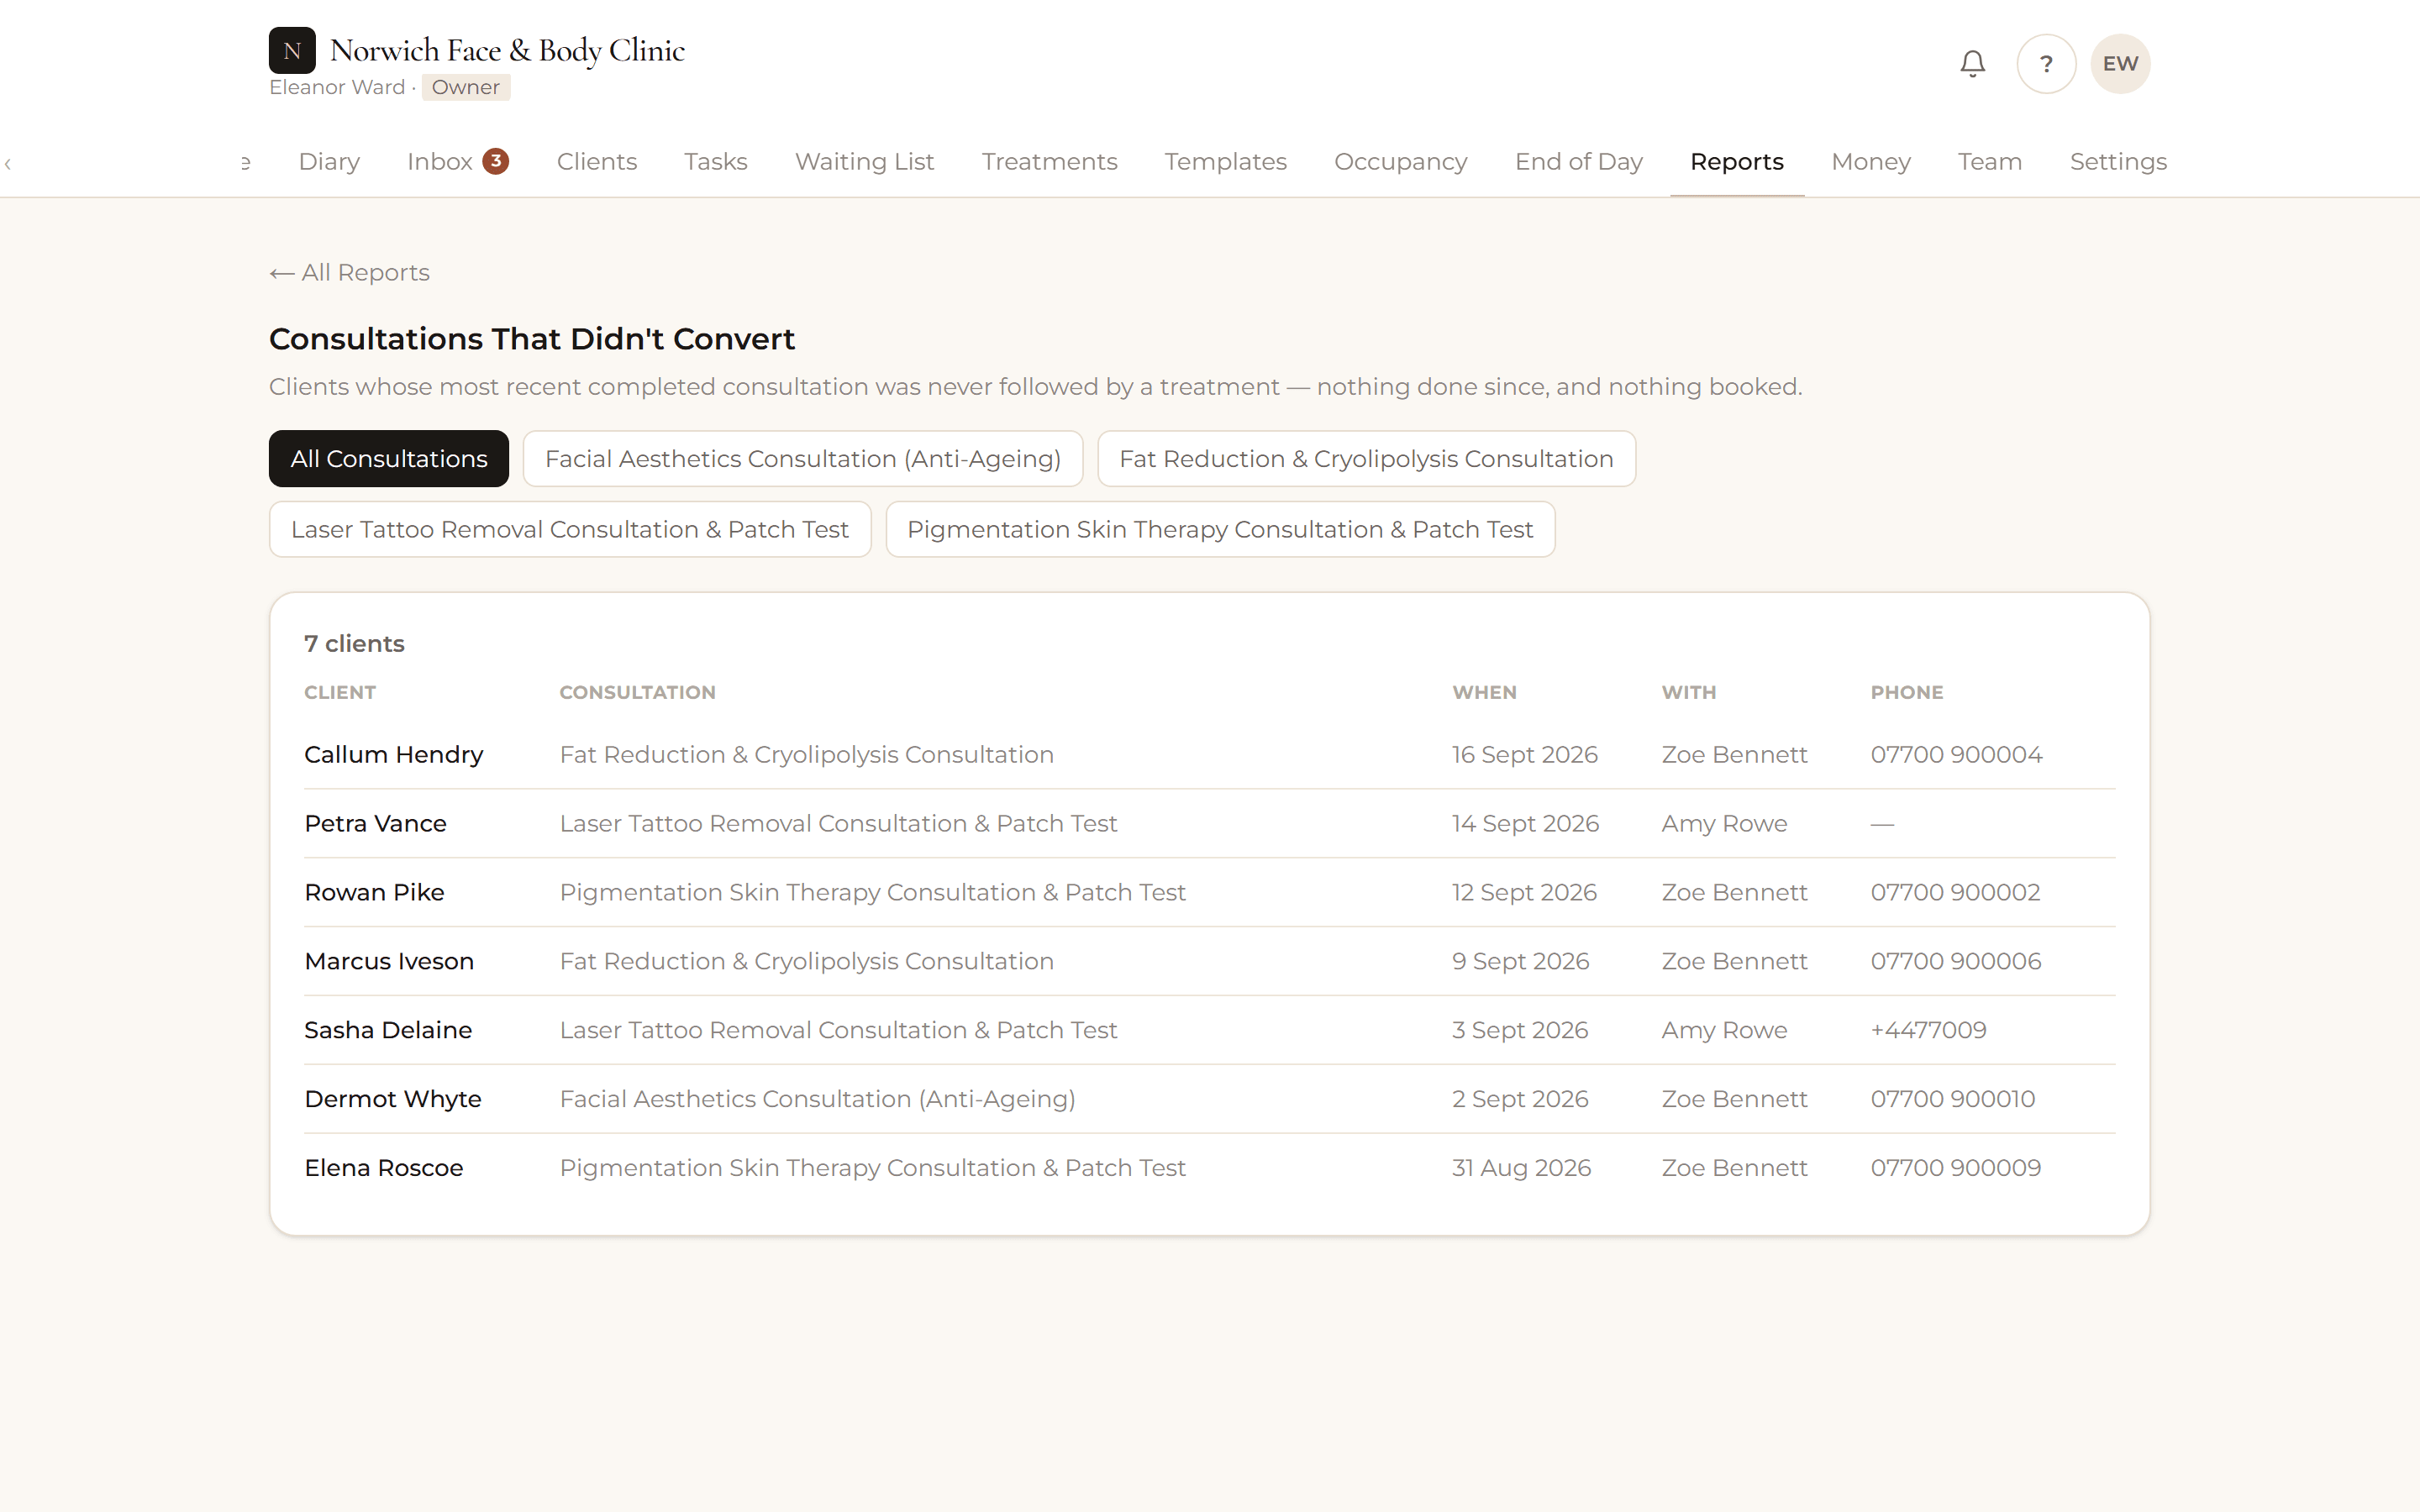Screen dimensions: 2420x1512
Task: Open Inbox with 3 unread badge
Action: 458,161
